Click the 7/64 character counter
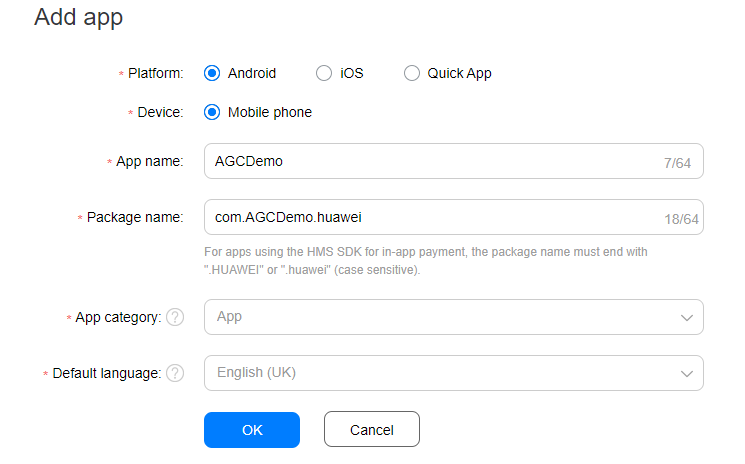Screen dimensions: 745x464 [684, 162]
